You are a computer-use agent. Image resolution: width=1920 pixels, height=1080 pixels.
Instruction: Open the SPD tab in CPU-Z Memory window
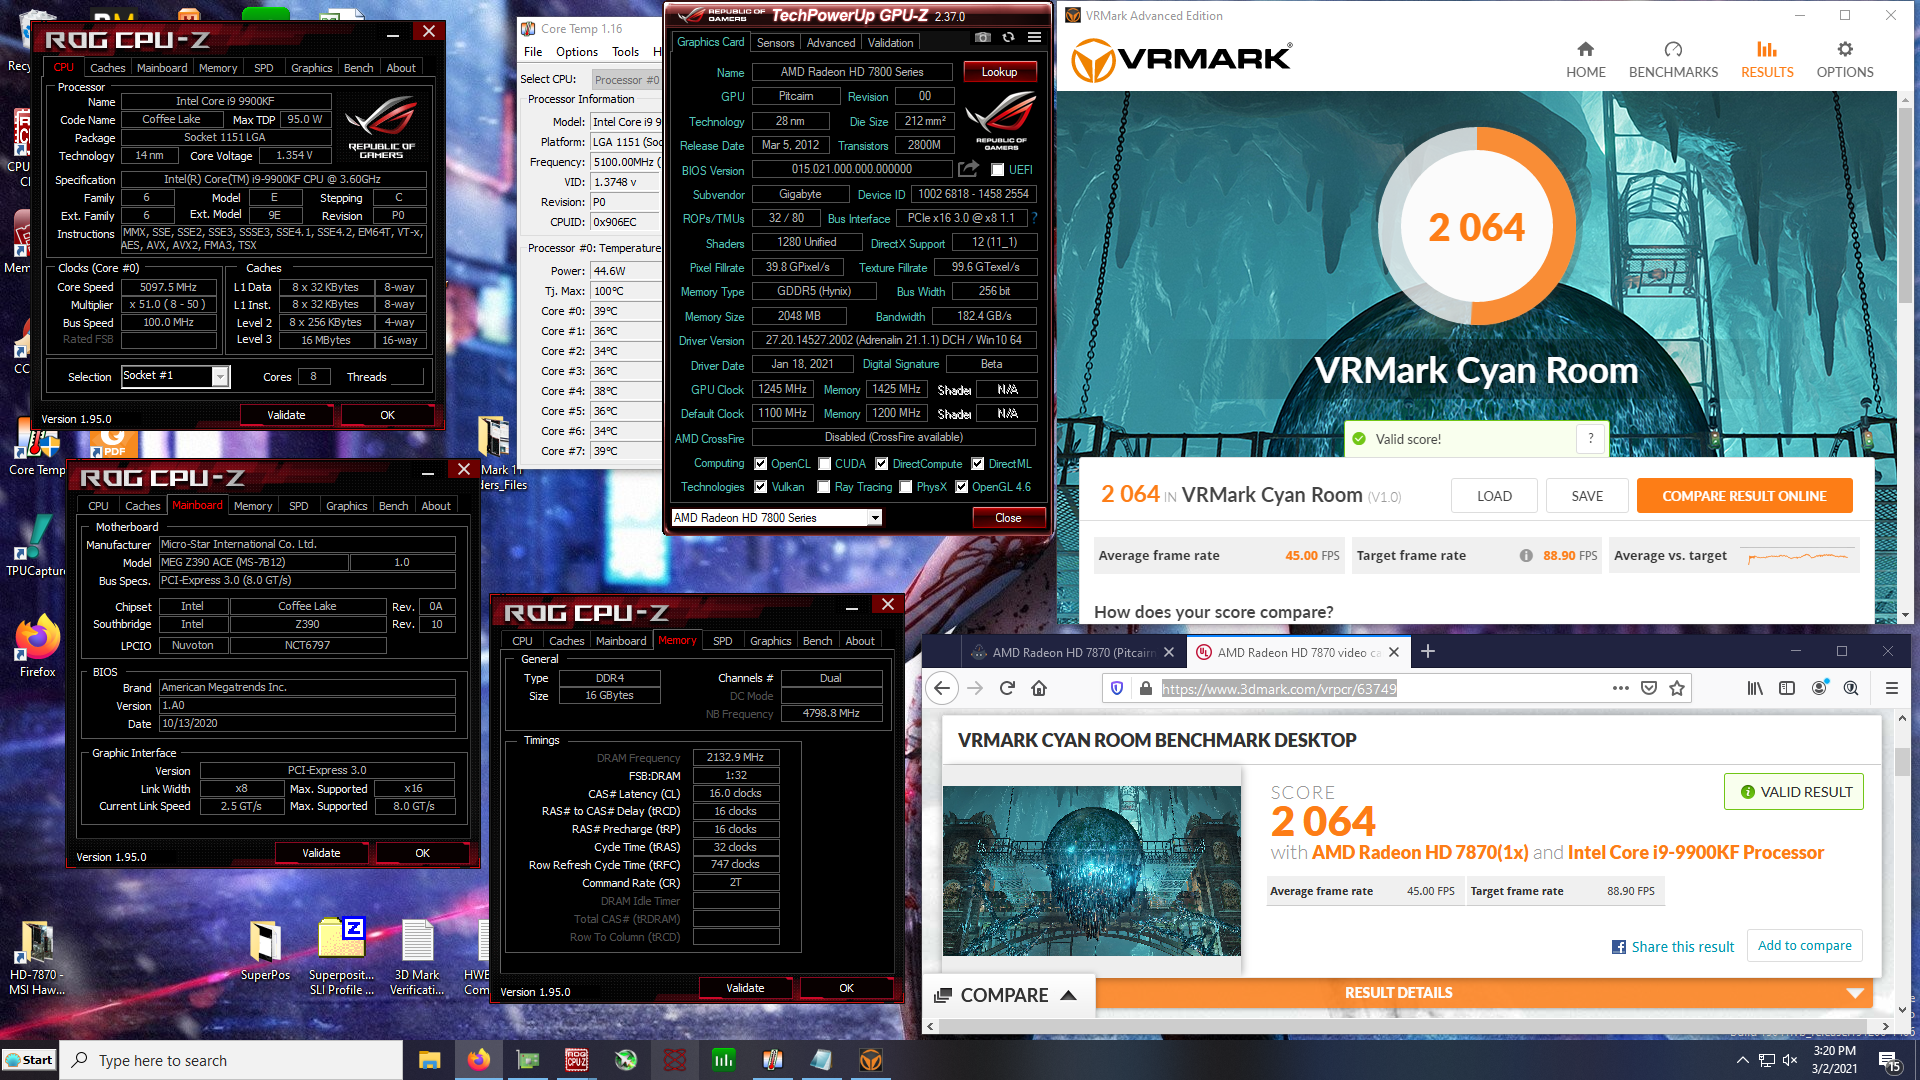click(x=722, y=641)
